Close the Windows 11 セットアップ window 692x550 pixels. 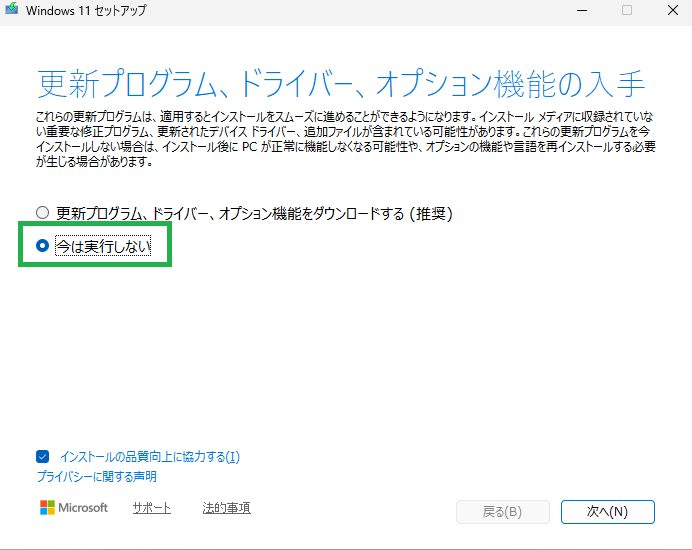coord(671,10)
